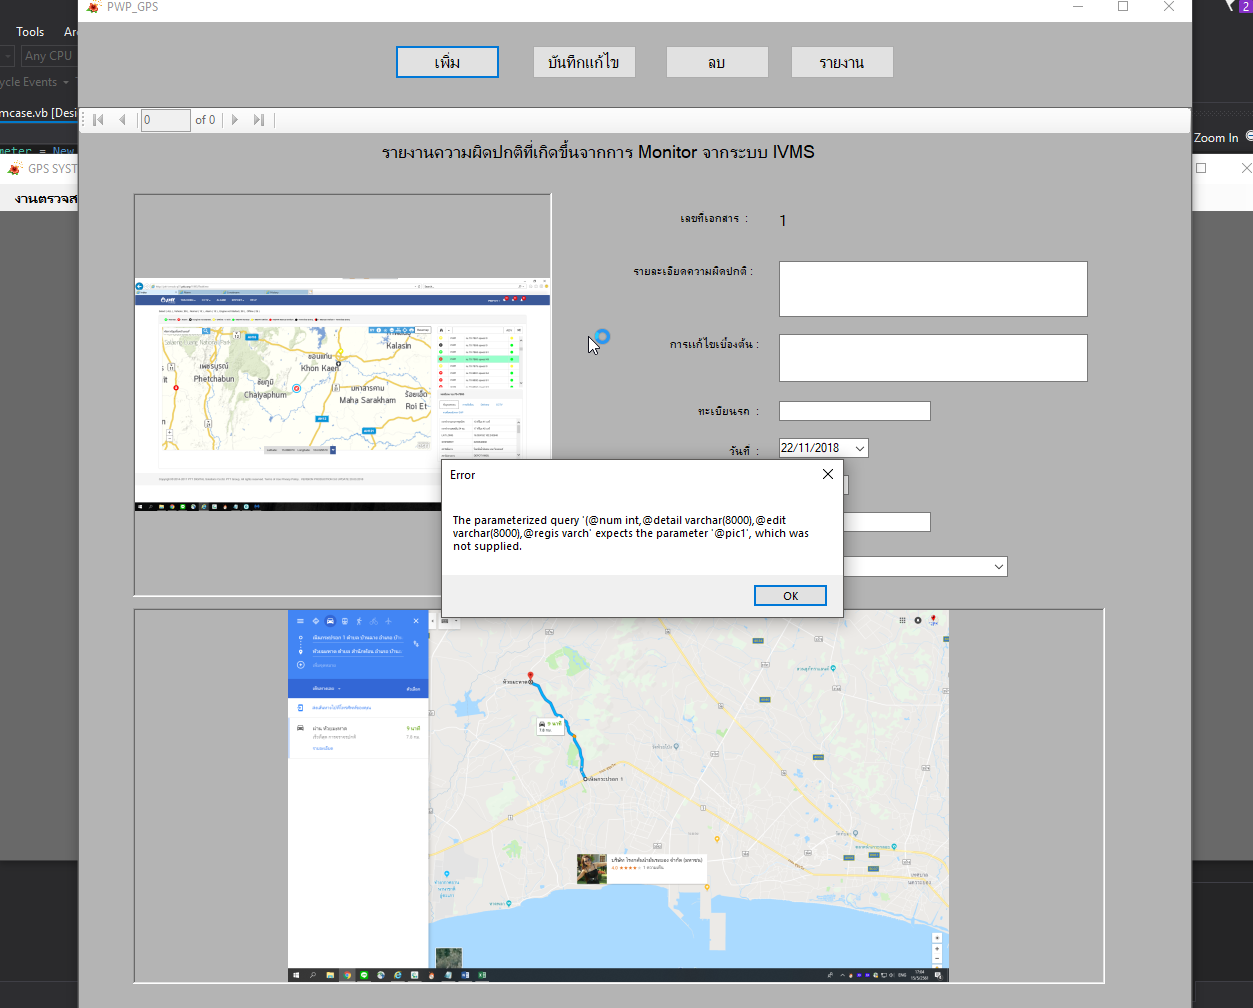Minimize the PWP_GPS window
The image size is (1253, 1008).
click(x=1077, y=7)
